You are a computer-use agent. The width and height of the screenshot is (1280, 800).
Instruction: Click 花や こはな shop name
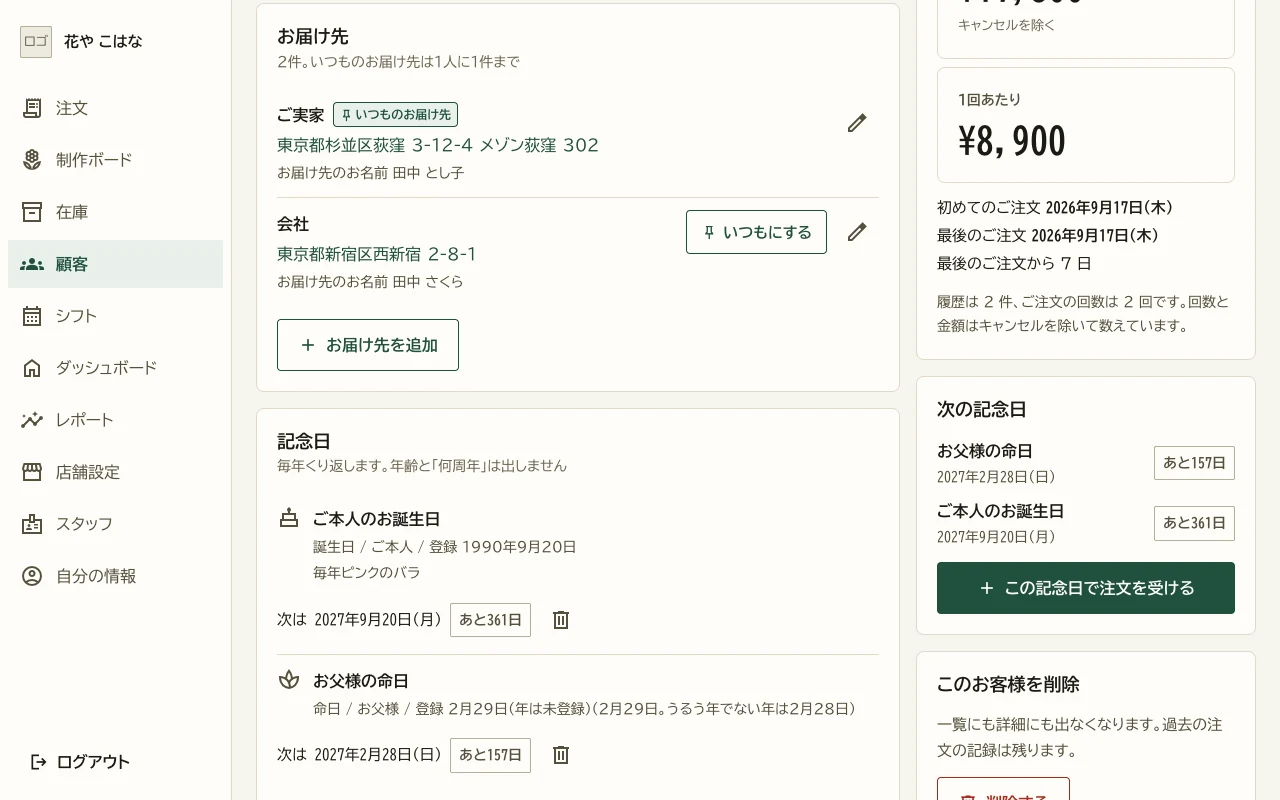(103, 42)
